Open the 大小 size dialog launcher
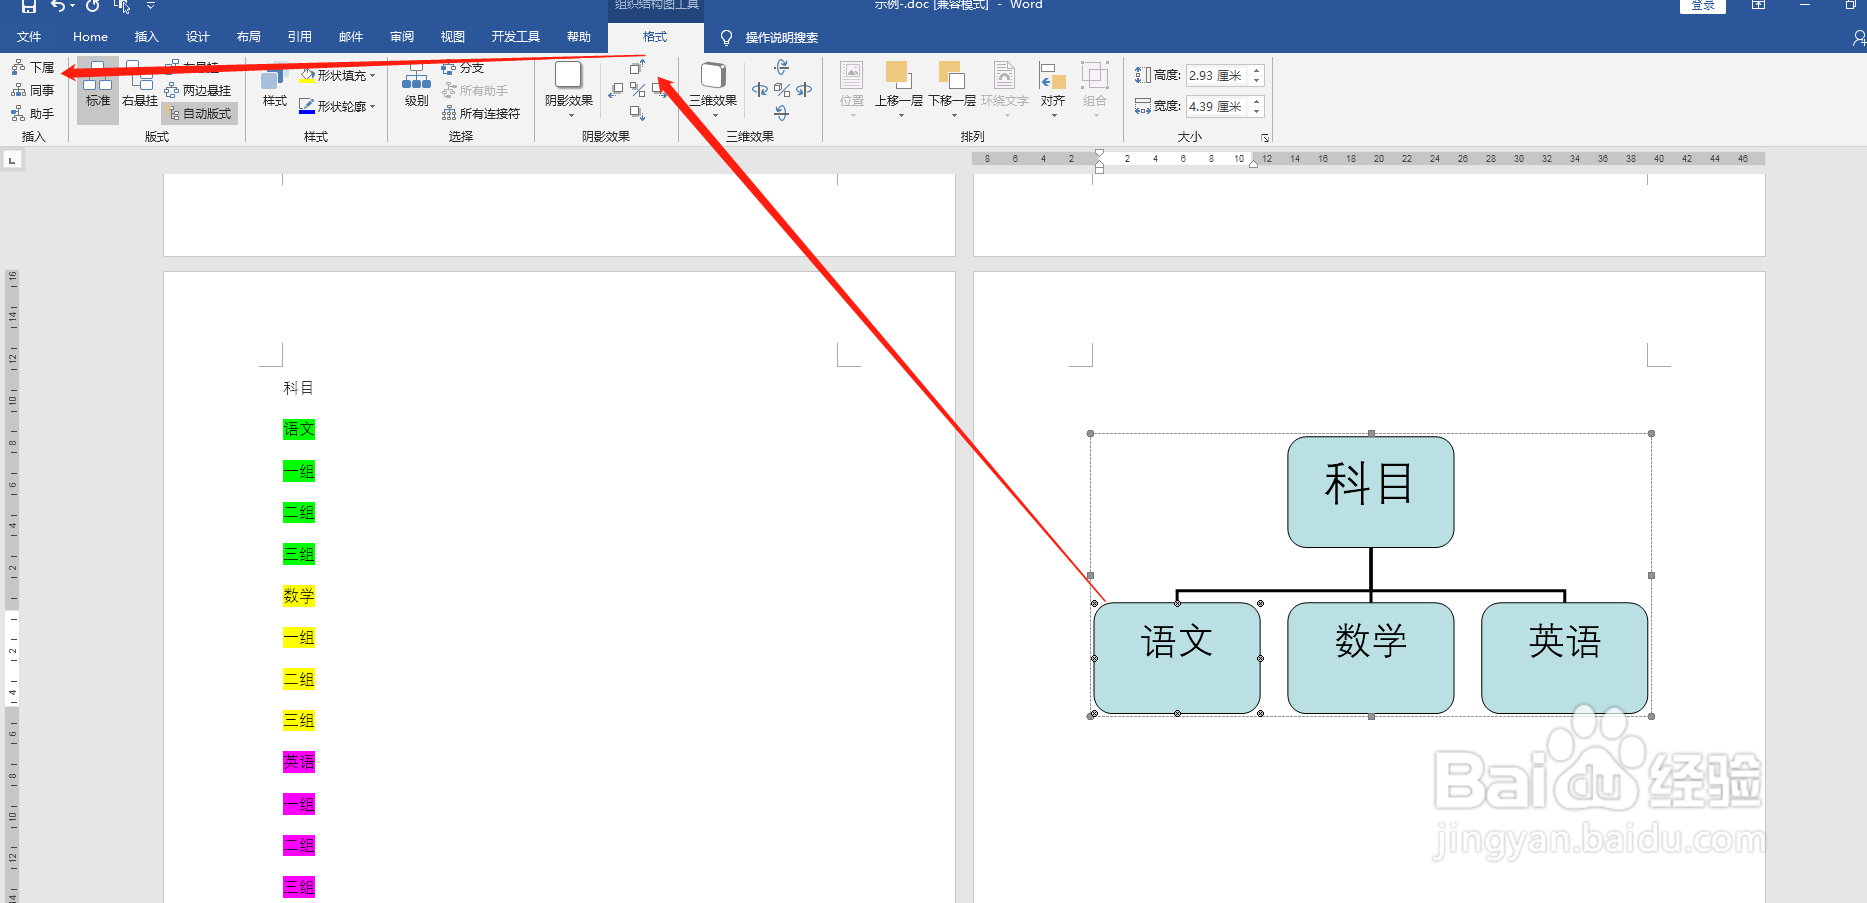Image resolution: width=1867 pixels, height=903 pixels. (x=1265, y=137)
